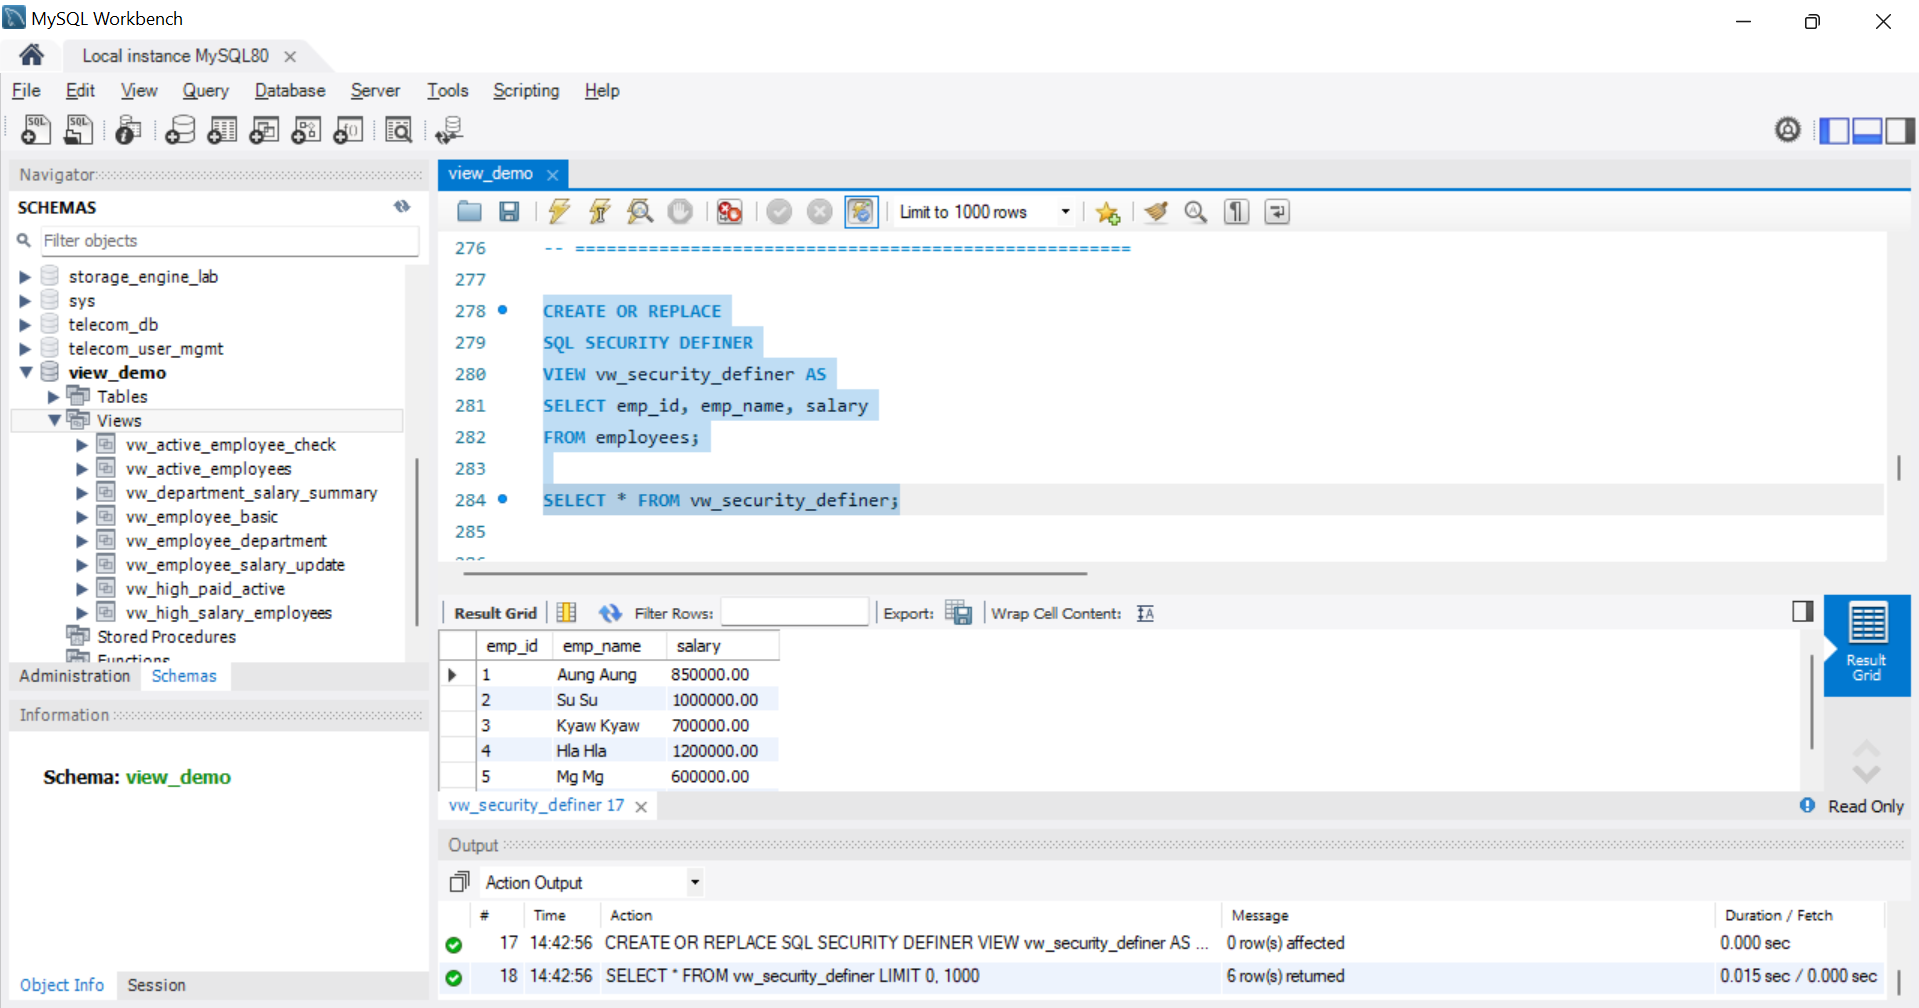Click the salary column header

[722, 646]
